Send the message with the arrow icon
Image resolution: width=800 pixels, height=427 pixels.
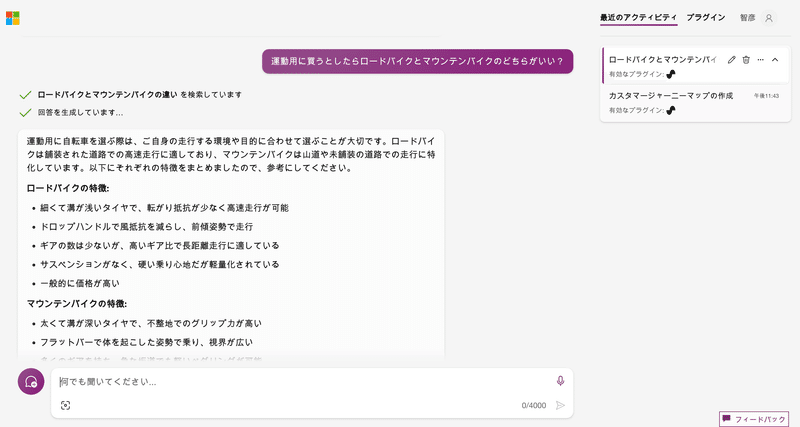point(560,405)
